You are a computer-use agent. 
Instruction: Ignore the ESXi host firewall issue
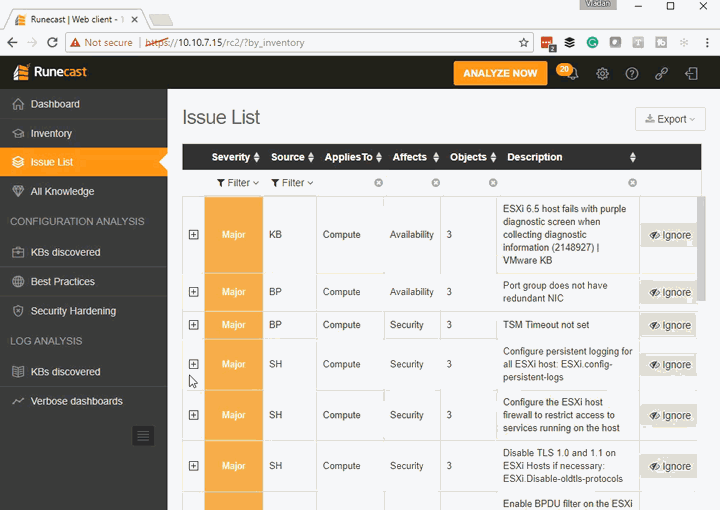(669, 415)
